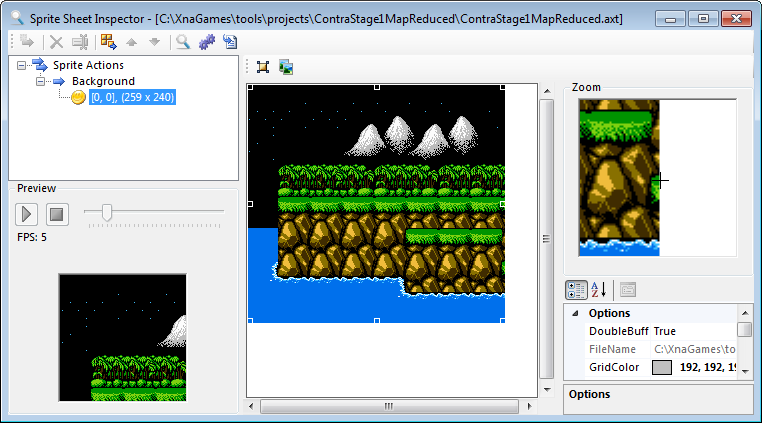The image size is (762, 423).
Task: Stop the preview with Stop button
Action: click(57, 214)
